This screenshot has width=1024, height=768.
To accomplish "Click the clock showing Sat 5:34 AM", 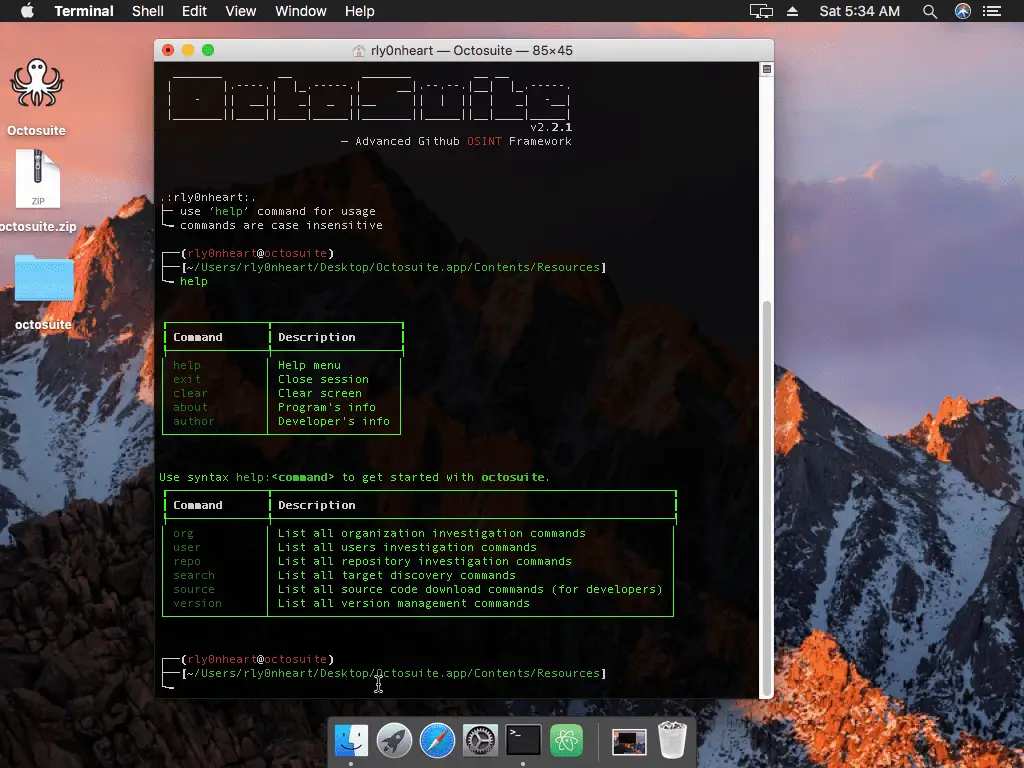I will tap(859, 11).
